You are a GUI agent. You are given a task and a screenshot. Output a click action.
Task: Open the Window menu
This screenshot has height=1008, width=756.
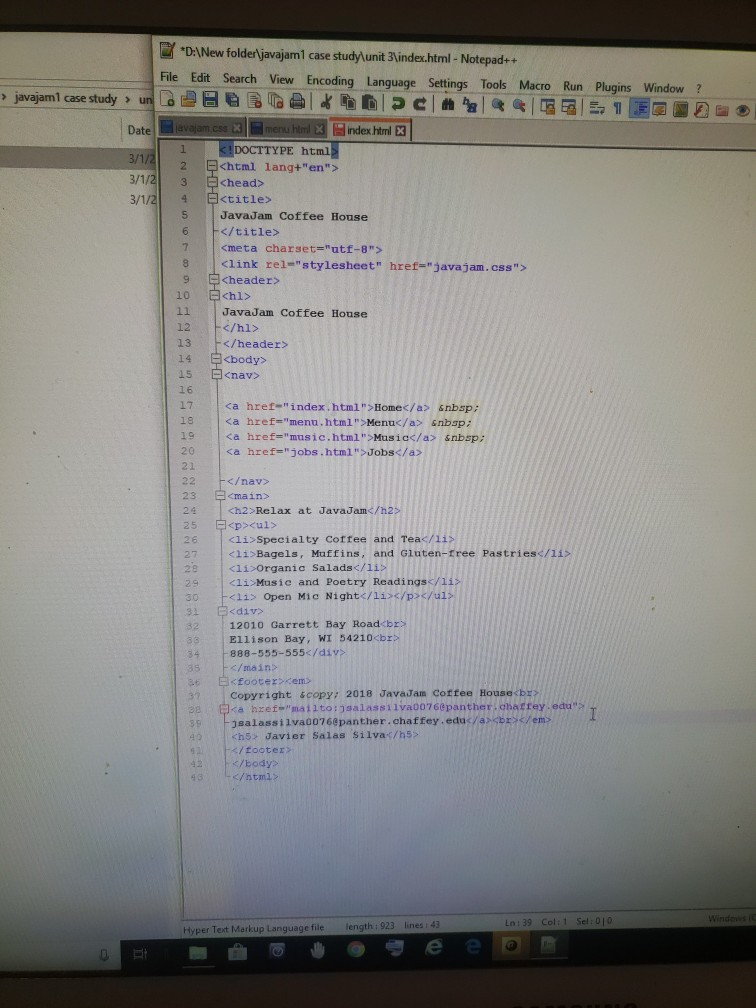[663, 88]
